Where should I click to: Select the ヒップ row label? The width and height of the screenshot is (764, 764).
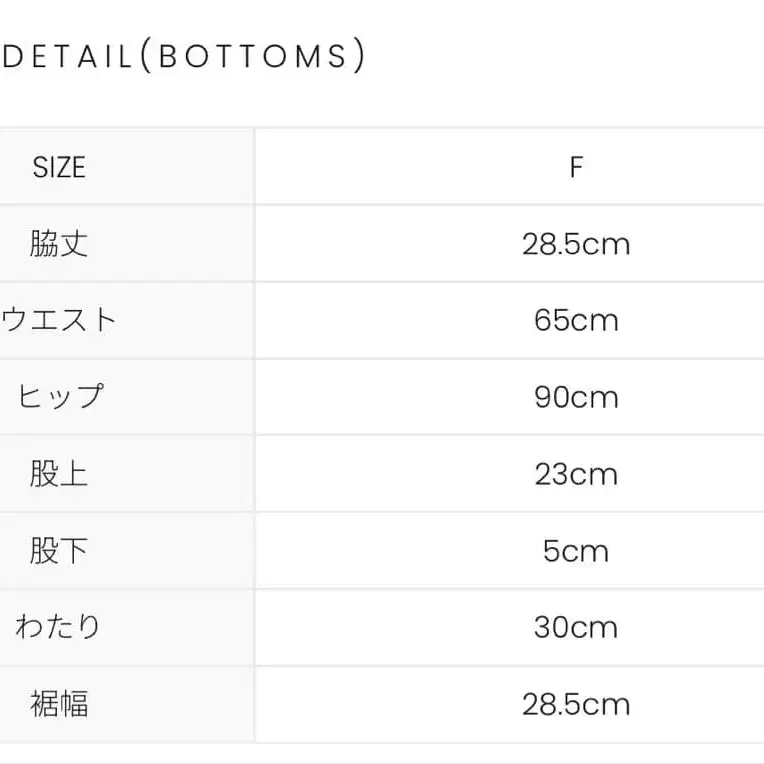click(59, 397)
